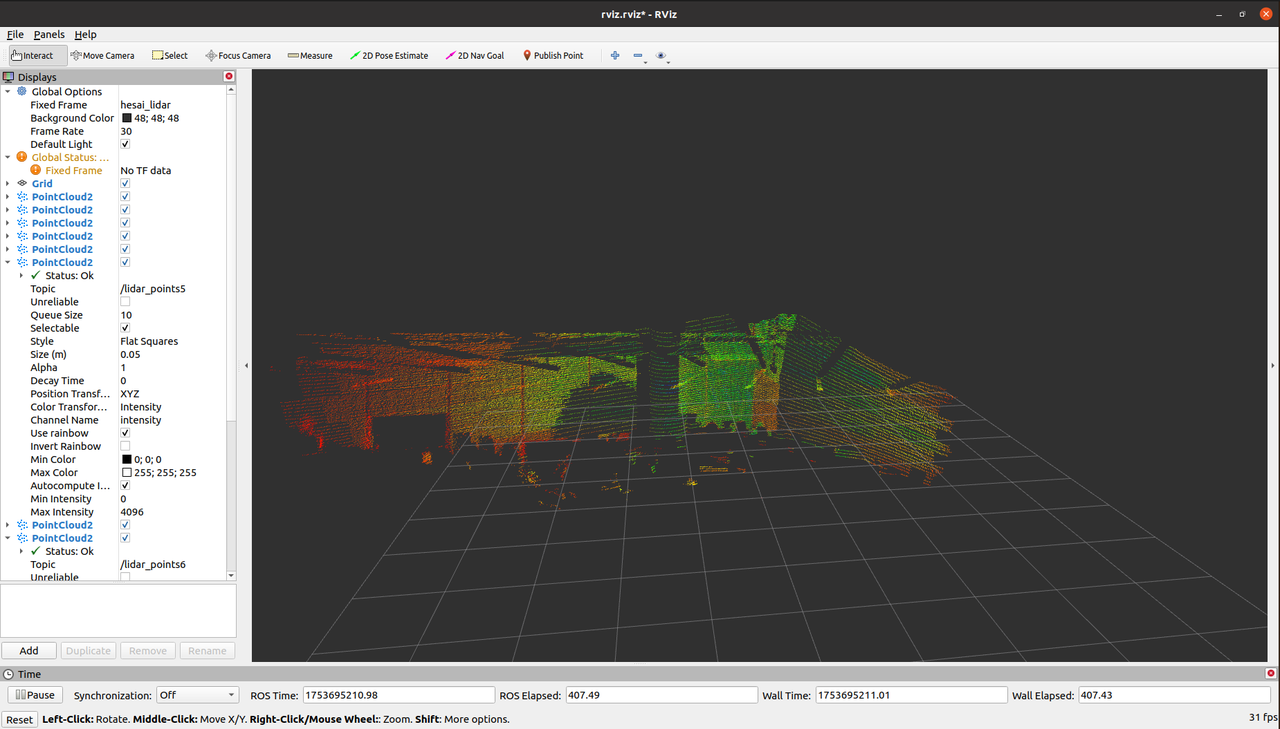Open the File menu
The image size is (1280, 729).
15,34
